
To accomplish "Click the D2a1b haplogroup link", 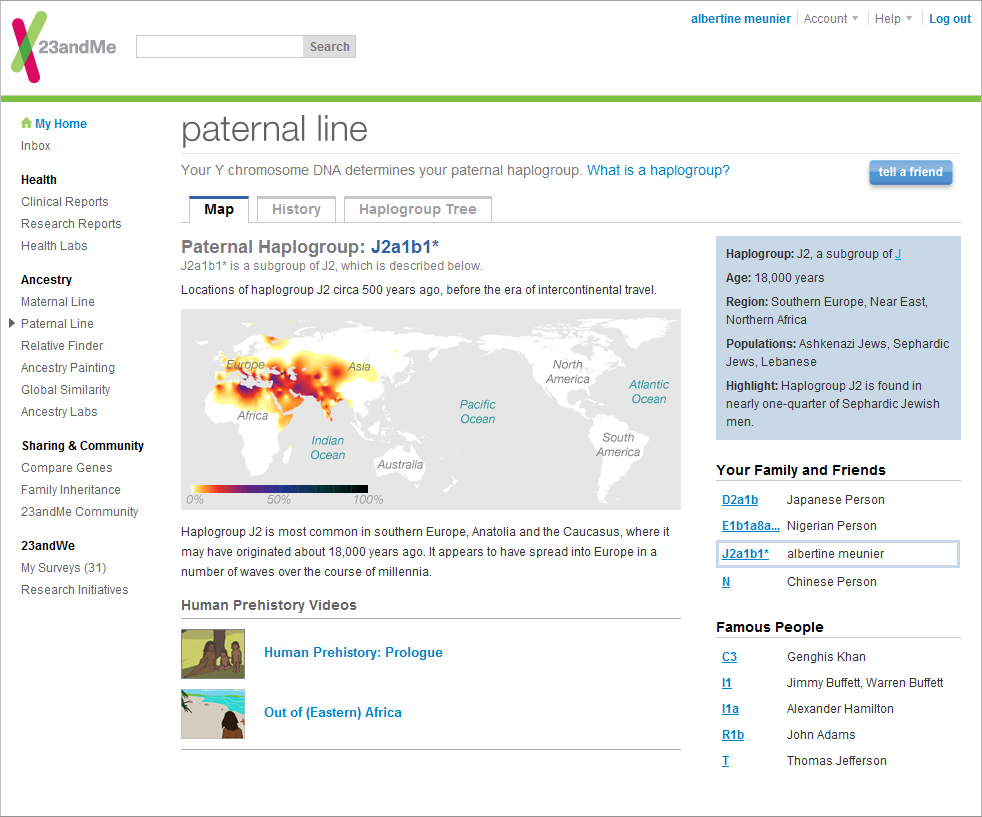I will [740, 500].
